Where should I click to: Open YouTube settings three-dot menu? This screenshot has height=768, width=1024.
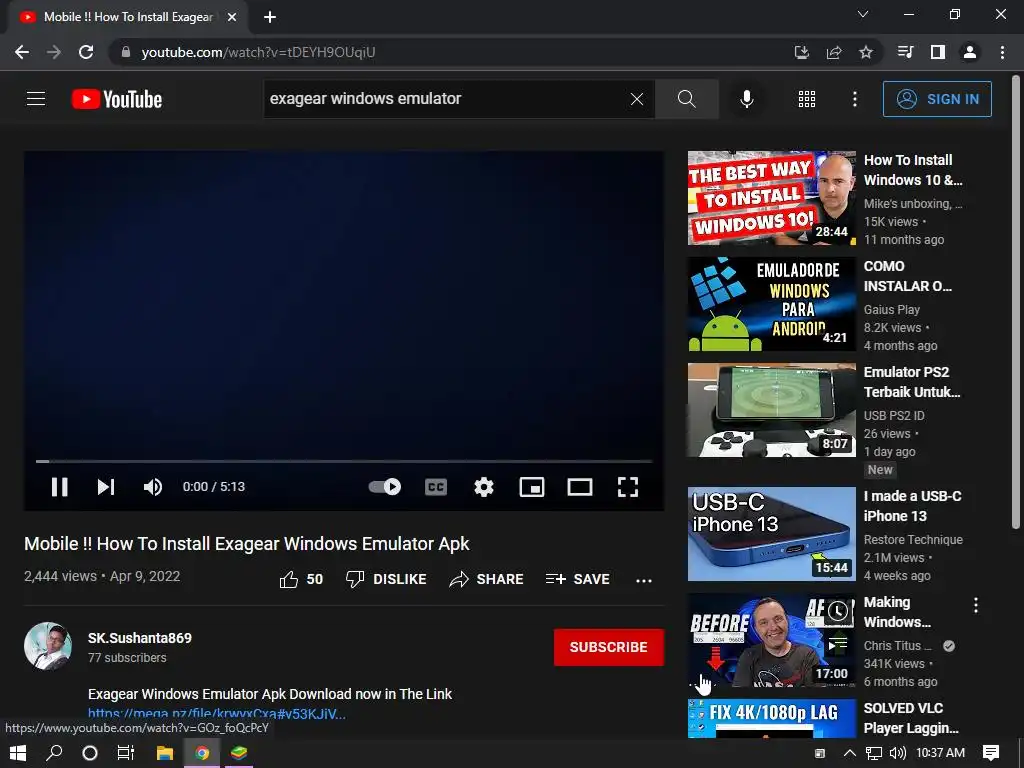[x=854, y=99]
